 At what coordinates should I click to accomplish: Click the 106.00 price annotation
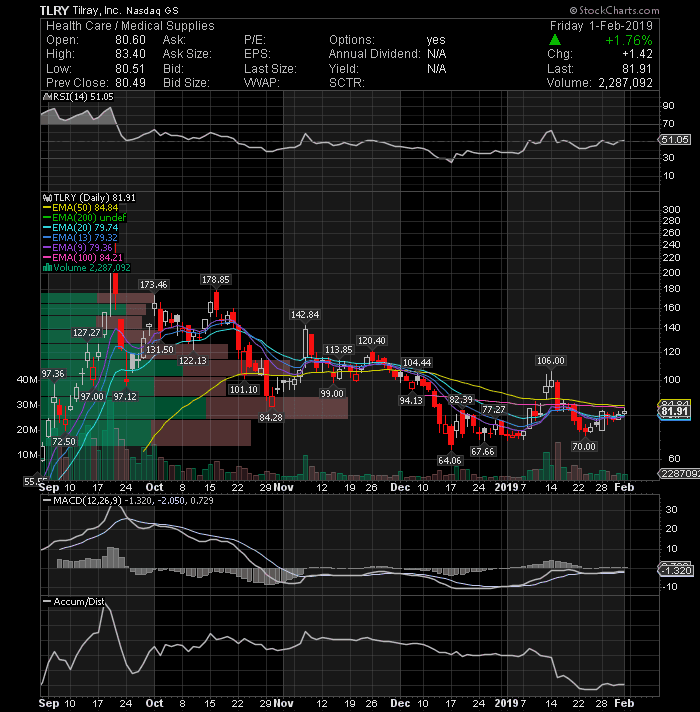(551, 361)
